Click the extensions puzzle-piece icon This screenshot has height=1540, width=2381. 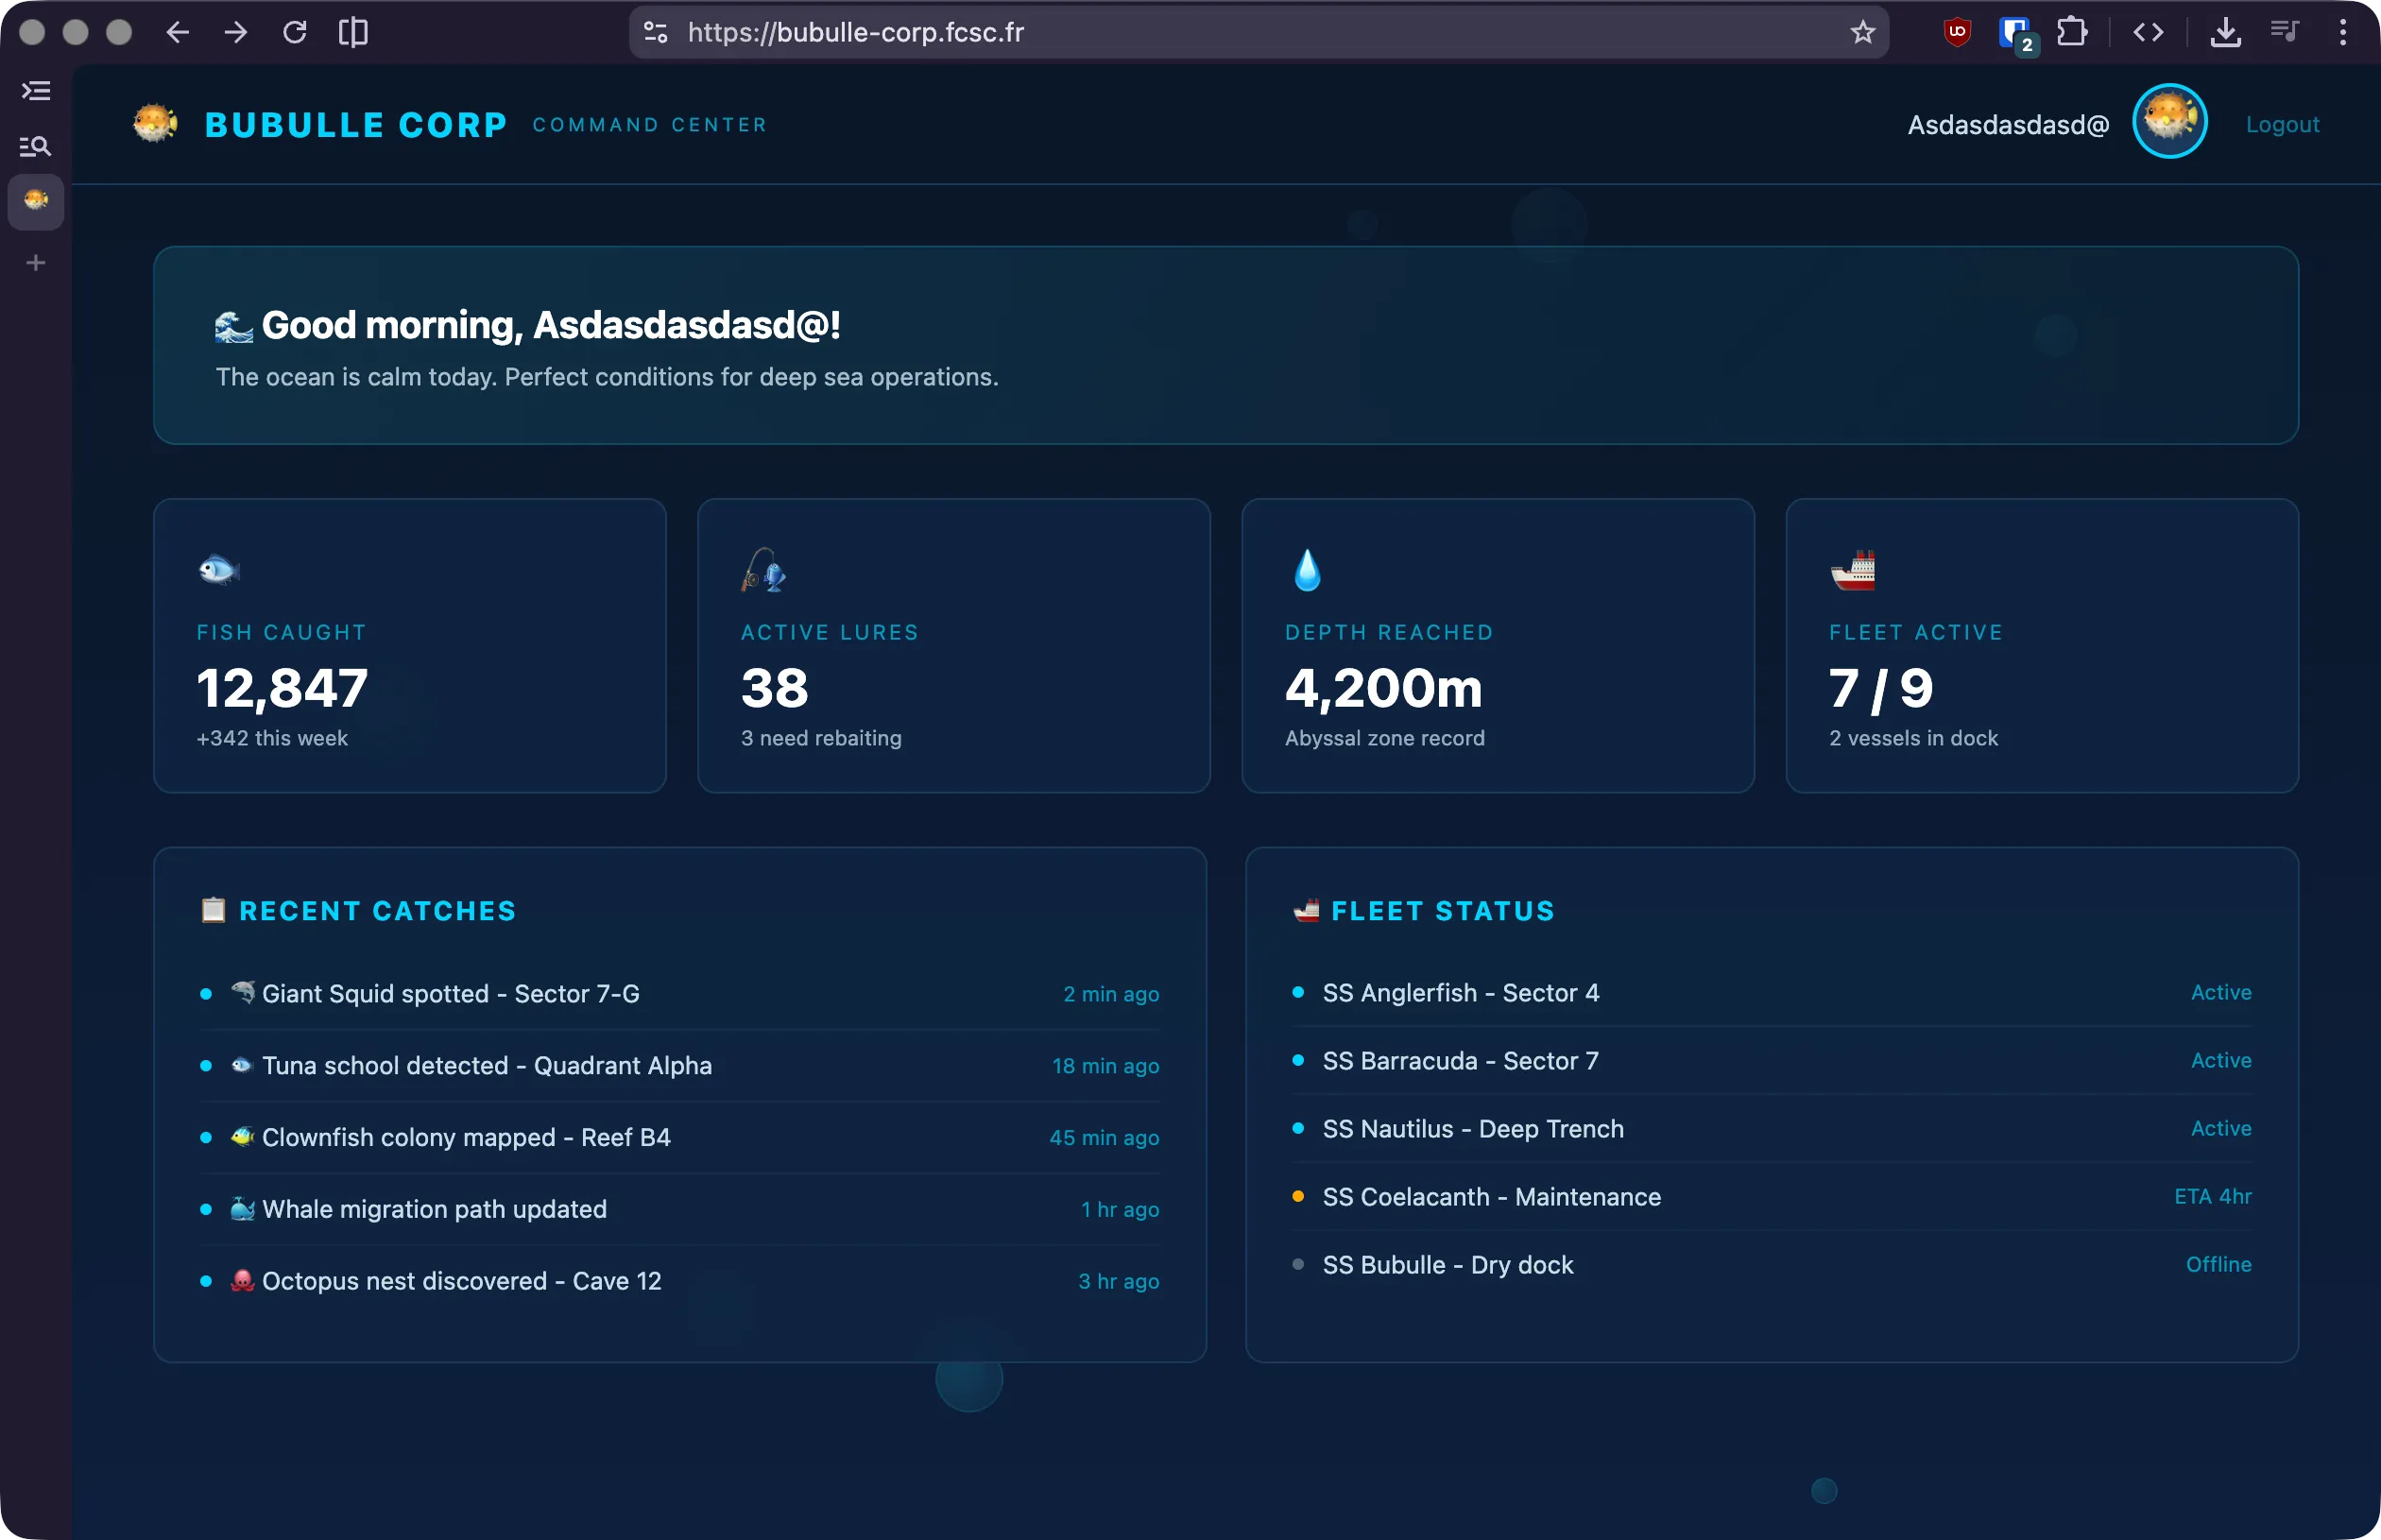(2072, 31)
